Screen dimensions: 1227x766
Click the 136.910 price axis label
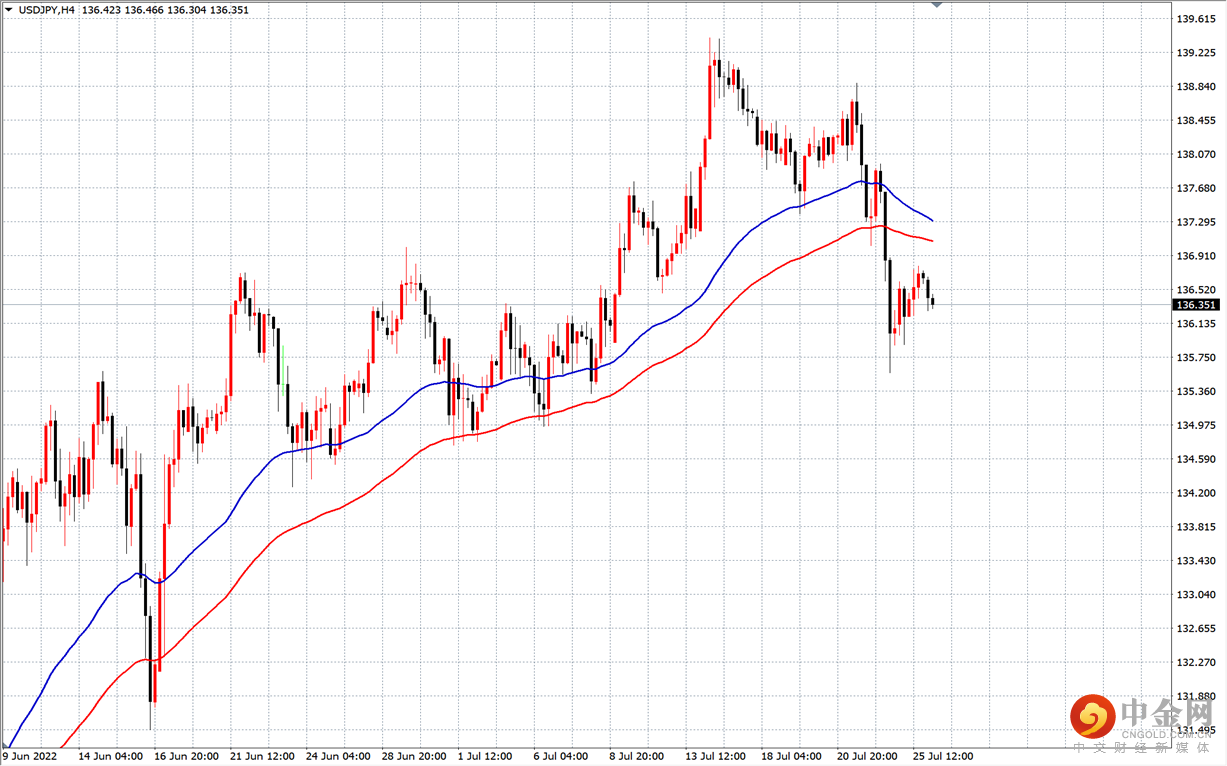click(x=1196, y=256)
